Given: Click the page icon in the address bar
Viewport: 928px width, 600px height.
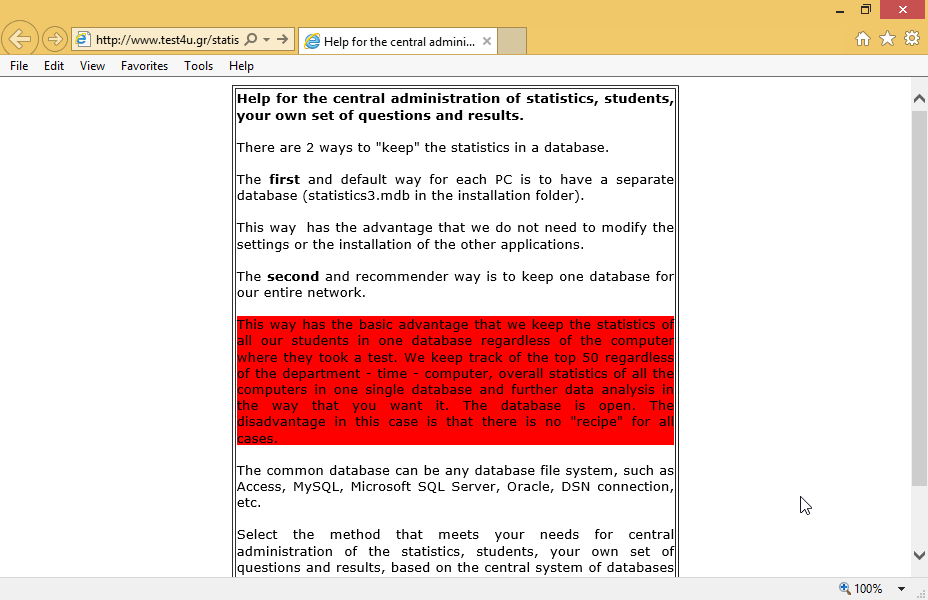Looking at the screenshot, I should [83, 40].
